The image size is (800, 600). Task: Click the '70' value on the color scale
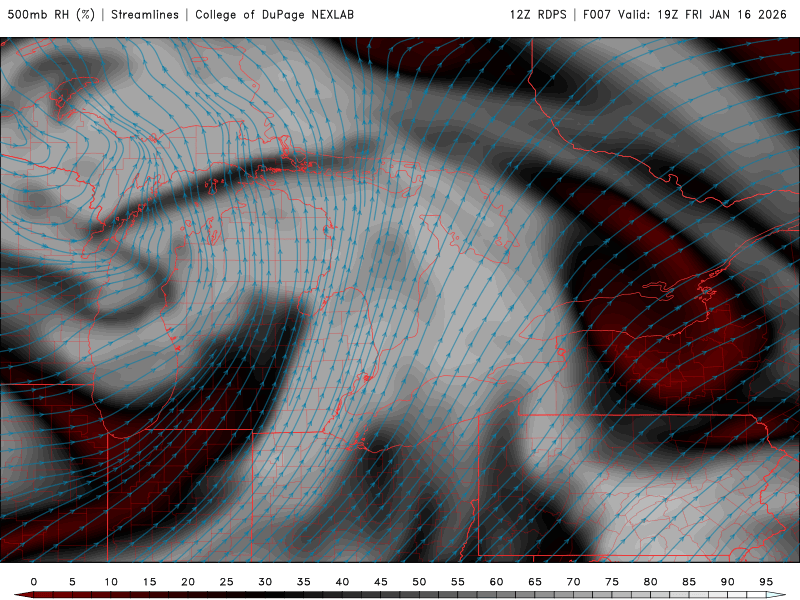pos(573,582)
